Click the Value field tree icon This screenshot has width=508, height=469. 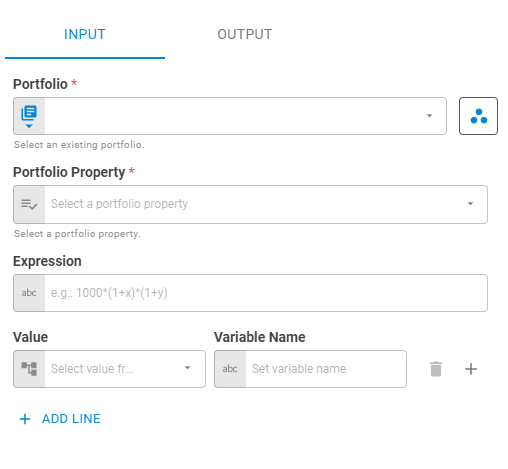click(29, 369)
